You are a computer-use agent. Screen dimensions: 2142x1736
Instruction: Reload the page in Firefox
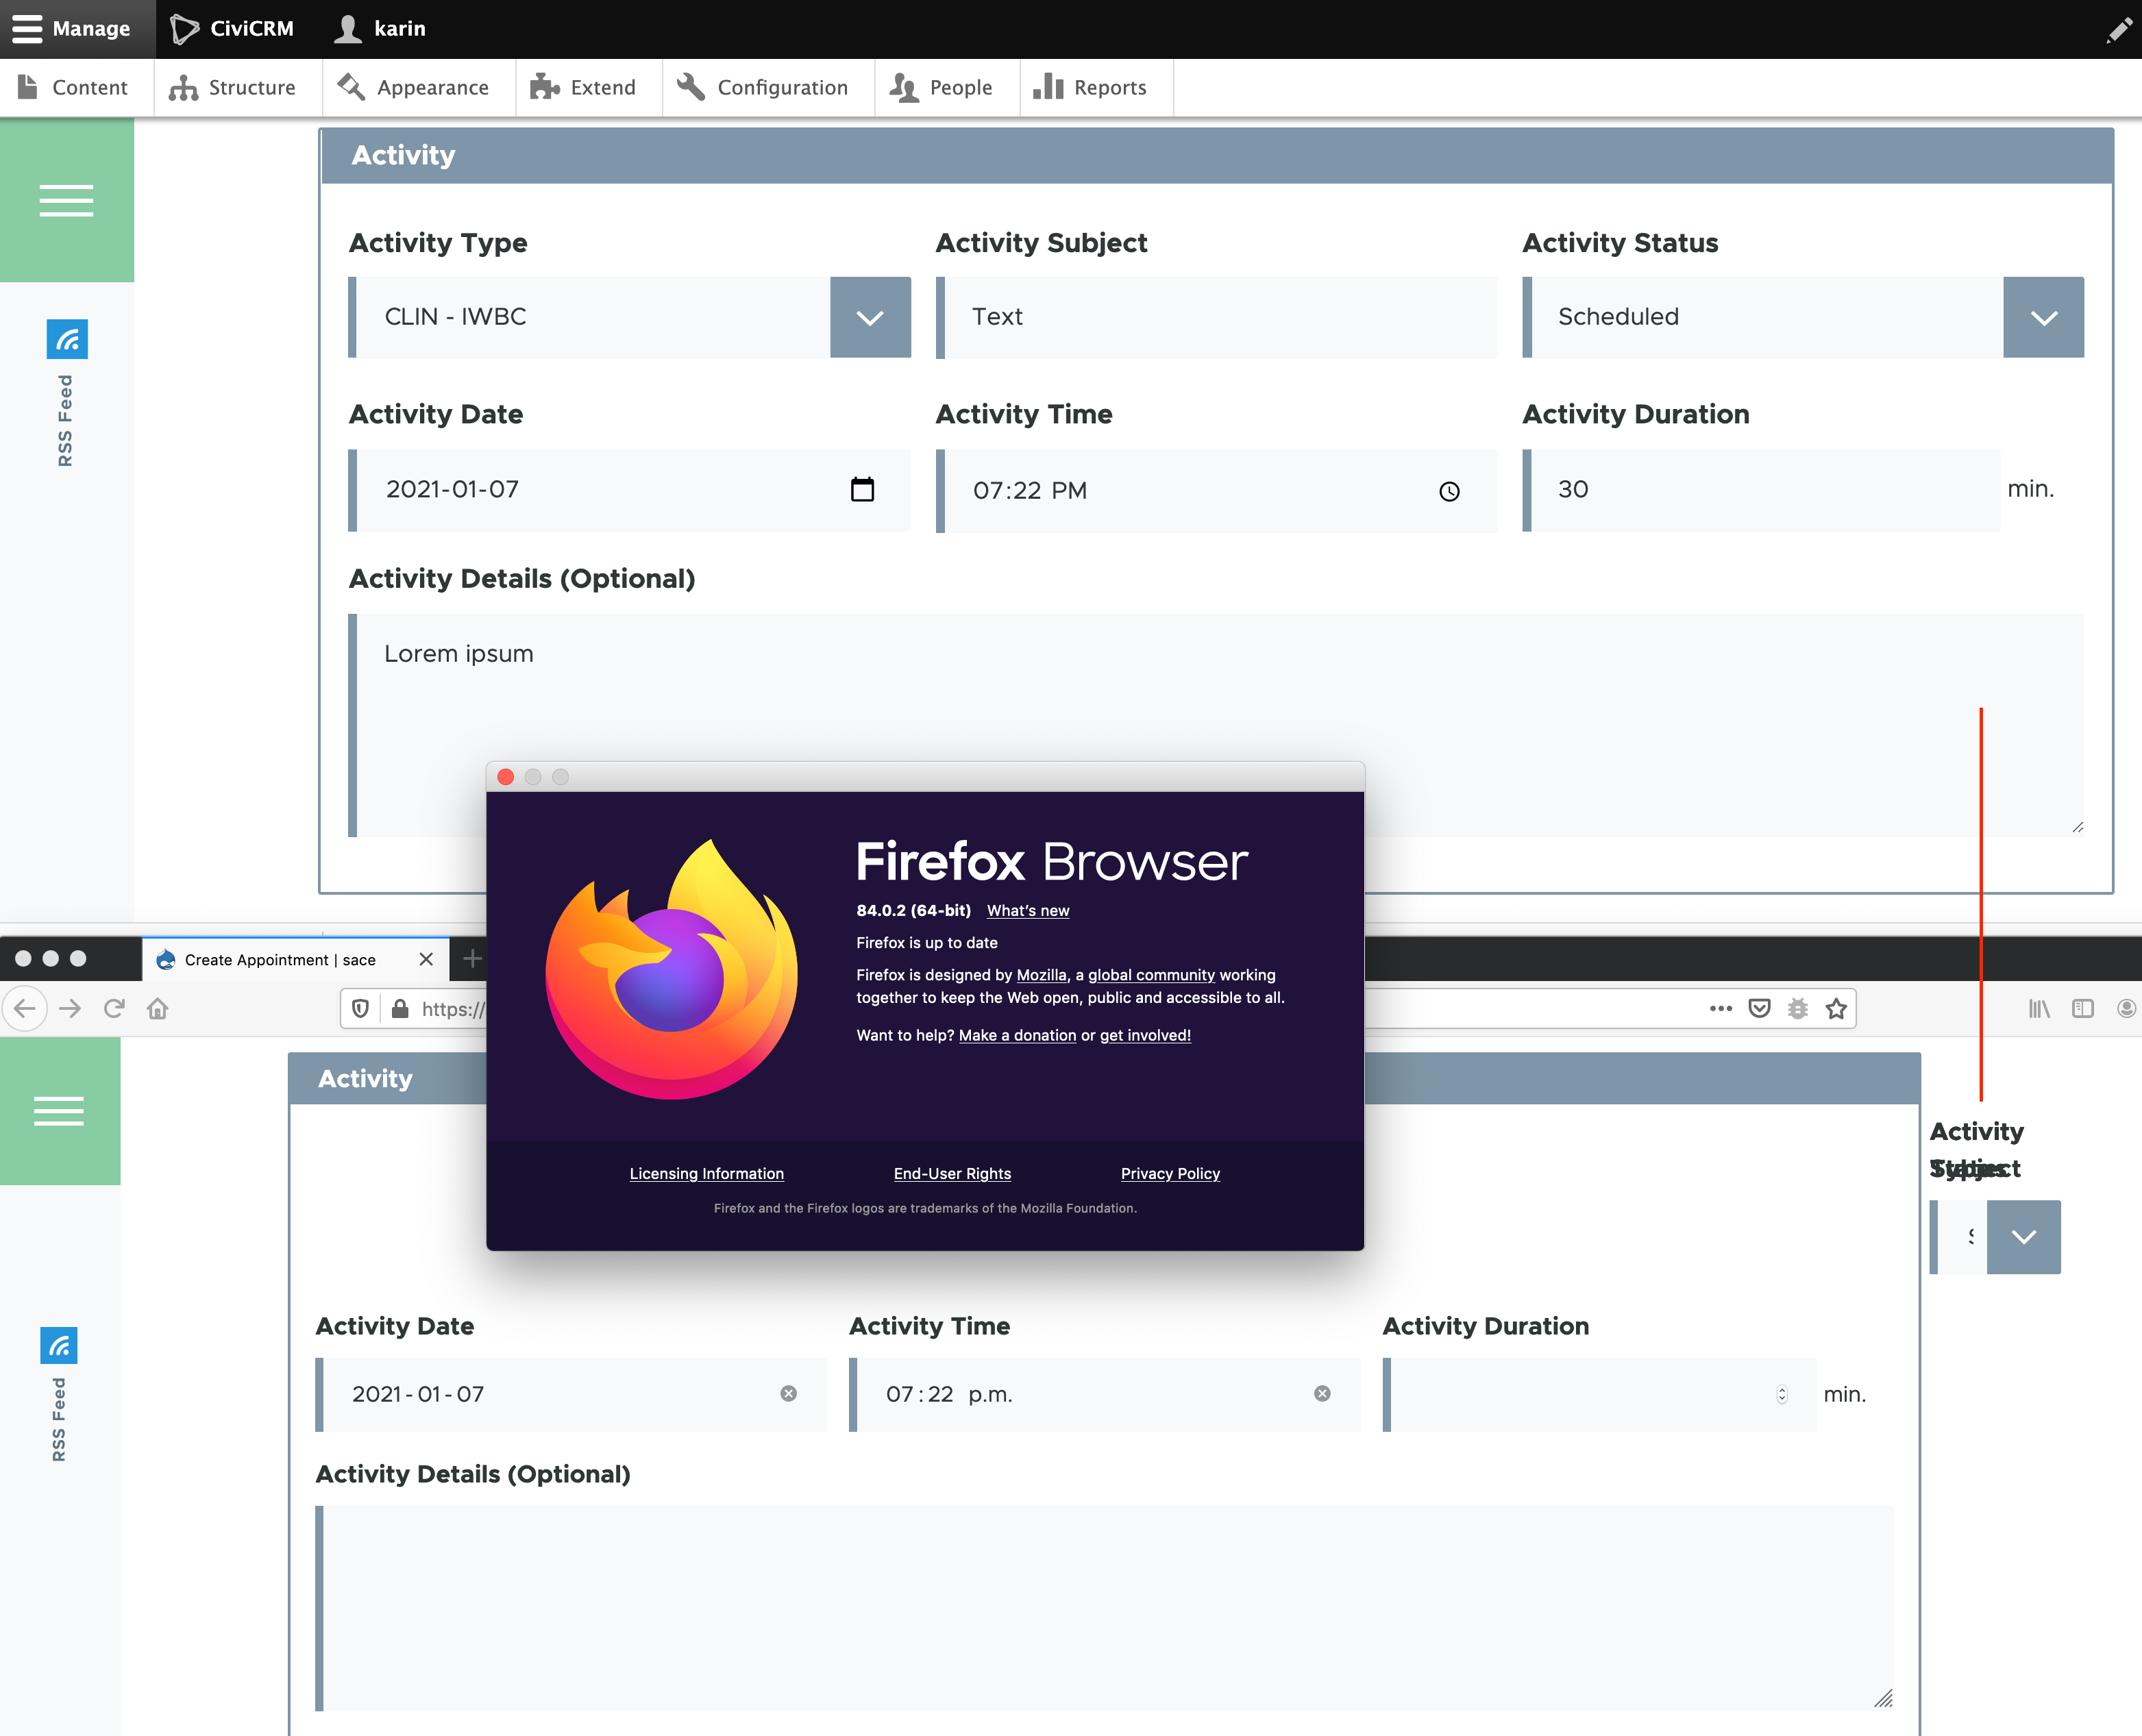point(114,1009)
